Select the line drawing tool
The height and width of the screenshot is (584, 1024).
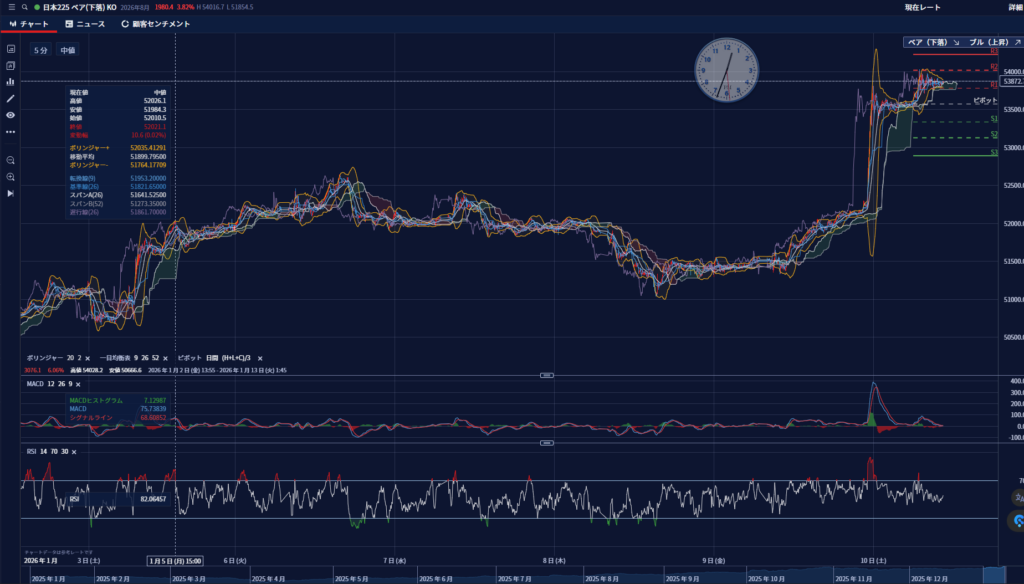[x=11, y=99]
